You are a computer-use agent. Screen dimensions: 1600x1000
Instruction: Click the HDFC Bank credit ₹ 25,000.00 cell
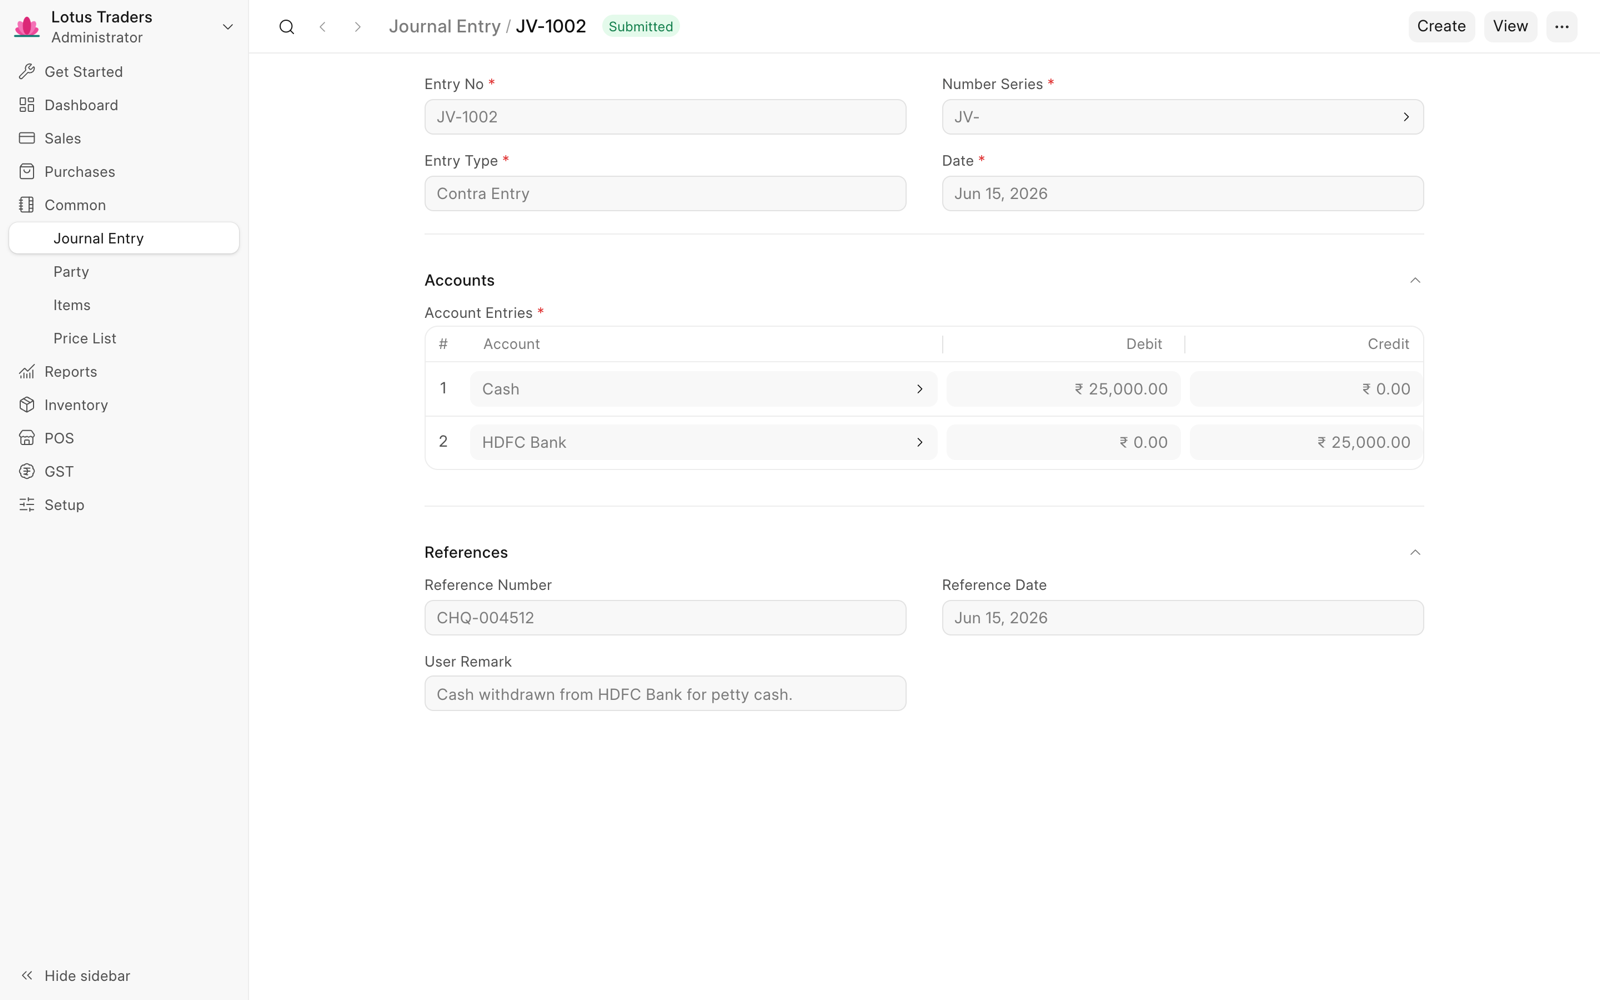click(1306, 442)
